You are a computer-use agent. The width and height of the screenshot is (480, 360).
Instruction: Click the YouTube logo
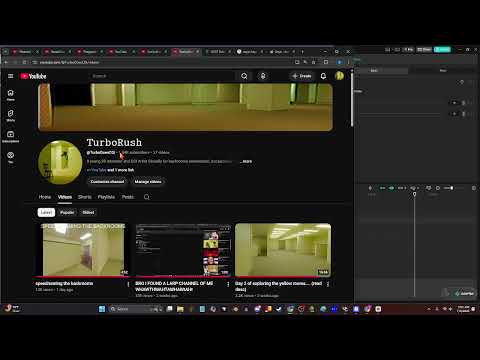pos(33,76)
